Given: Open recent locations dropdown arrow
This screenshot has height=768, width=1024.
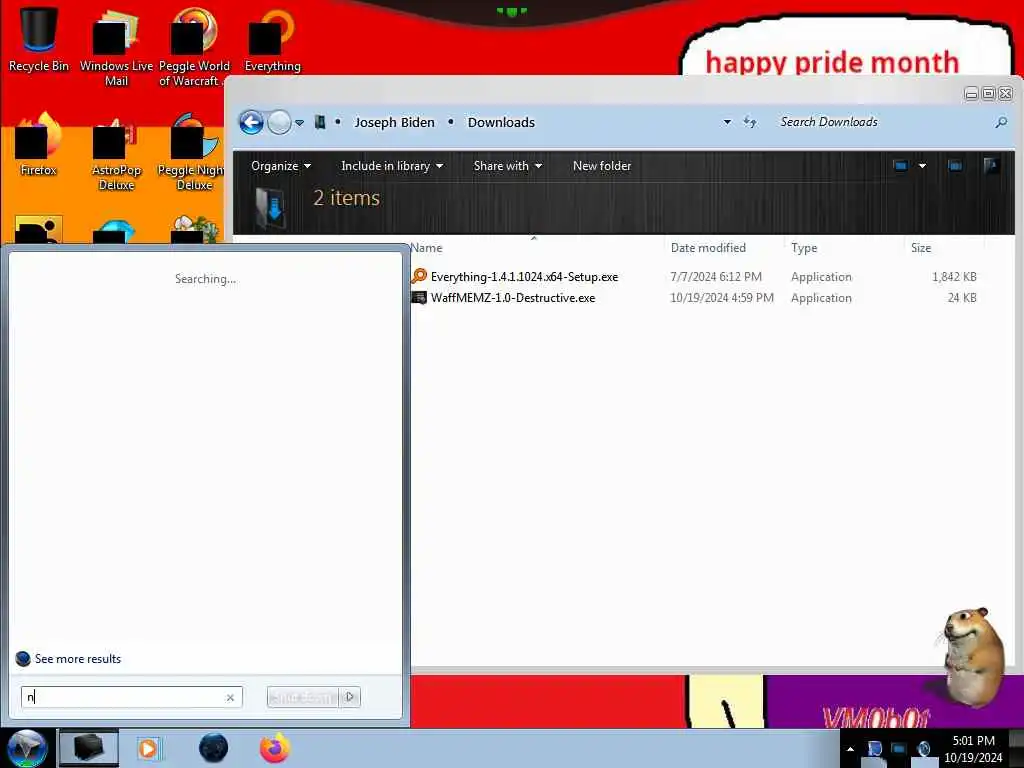Looking at the screenshot, I should pos(299,123).
